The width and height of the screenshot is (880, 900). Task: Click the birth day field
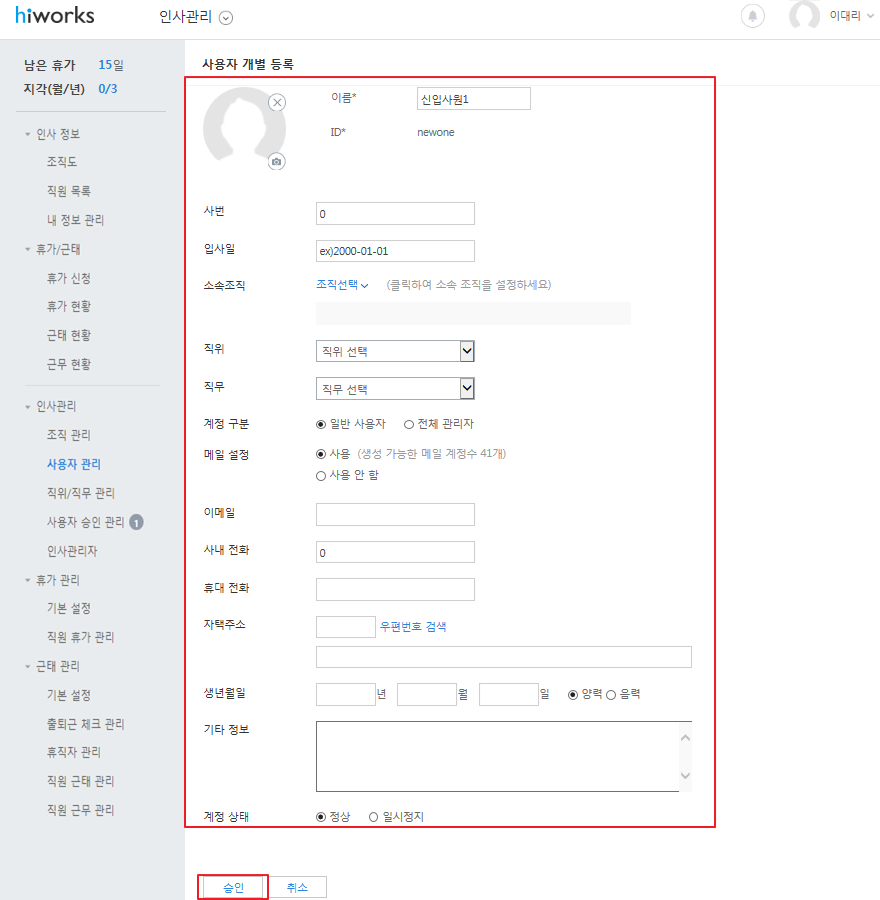[509, 695]
